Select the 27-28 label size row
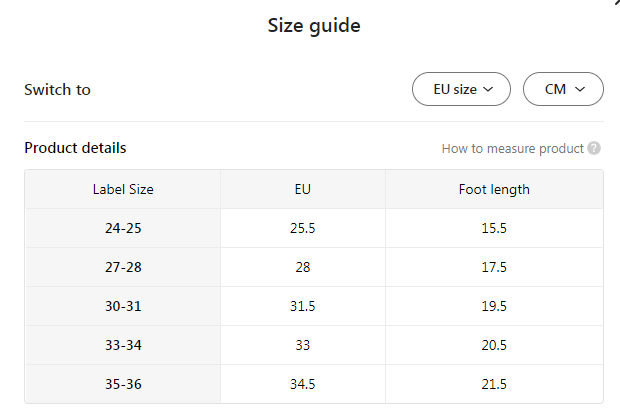620x408 pixels. point(123,267)
